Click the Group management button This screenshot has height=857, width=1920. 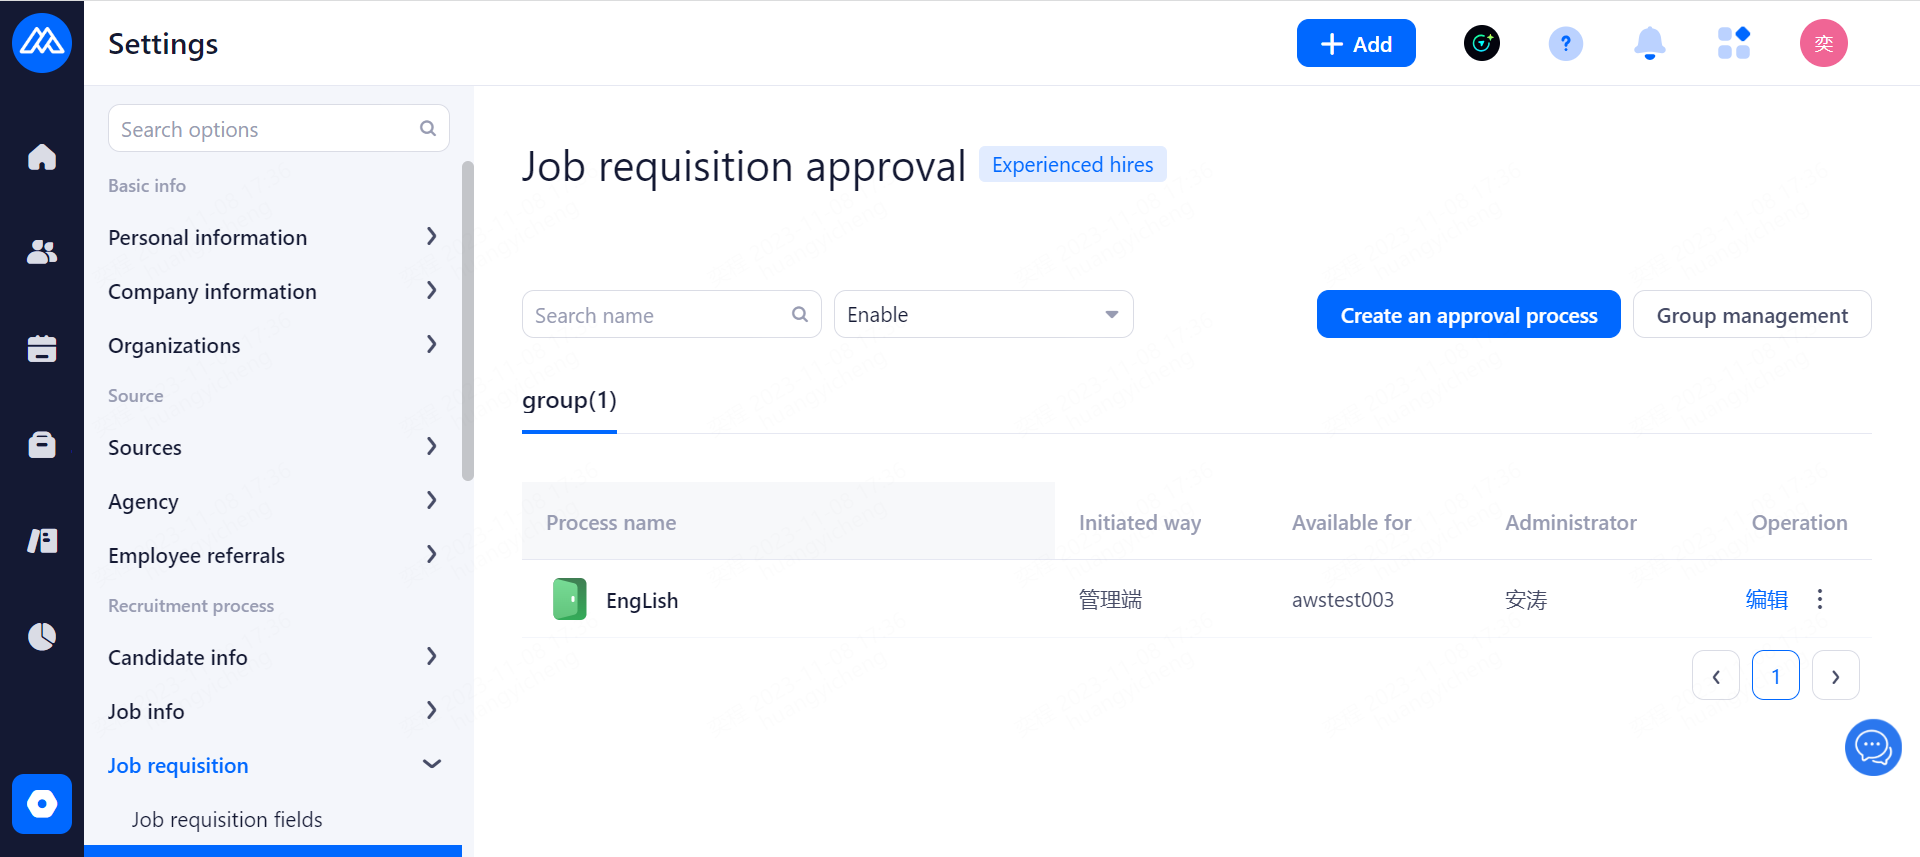1751,315
